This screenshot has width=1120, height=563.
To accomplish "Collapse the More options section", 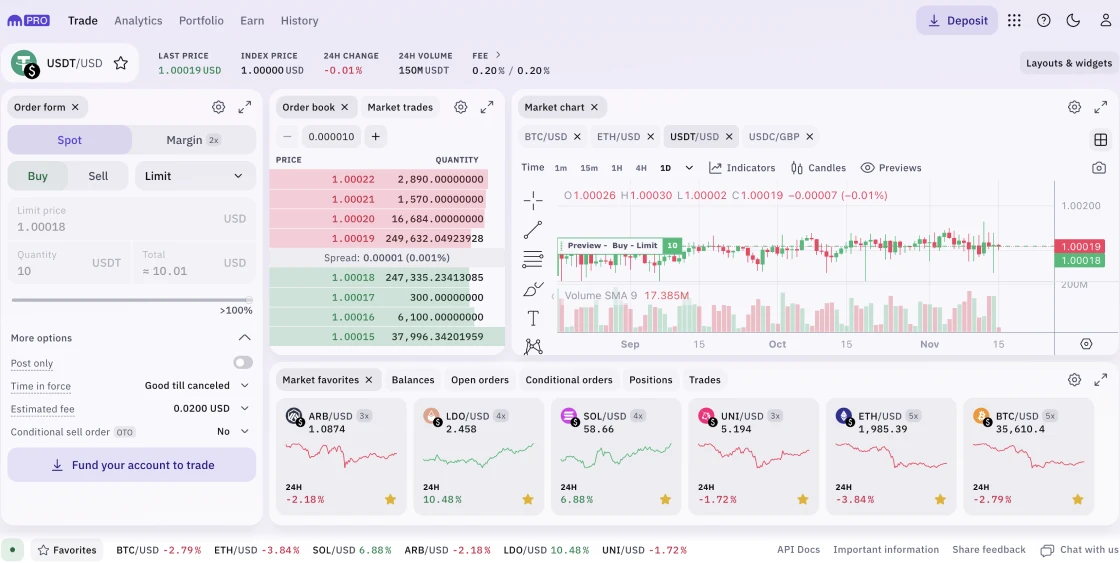I will [244, 338].
